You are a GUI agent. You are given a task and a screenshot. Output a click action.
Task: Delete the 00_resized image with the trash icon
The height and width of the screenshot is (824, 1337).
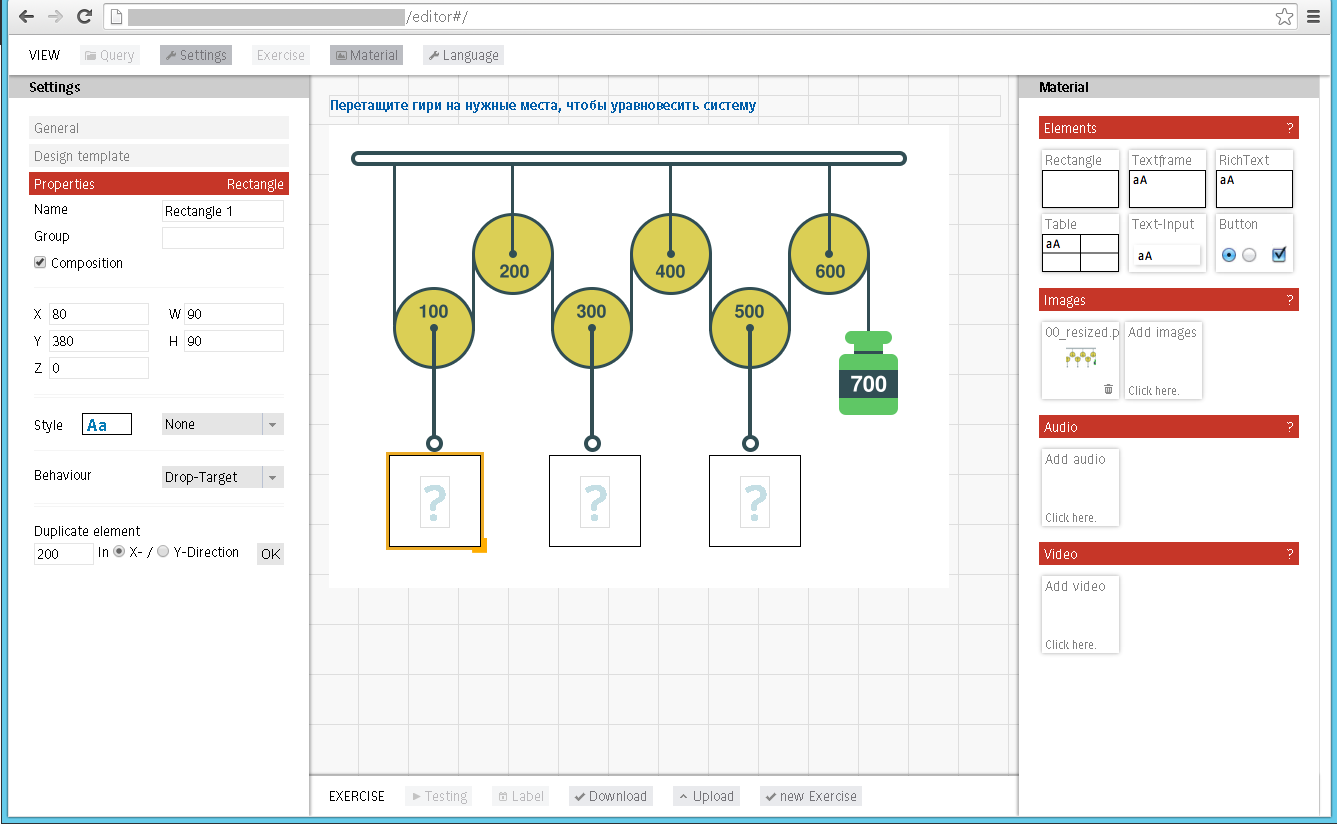(1108, 389)
